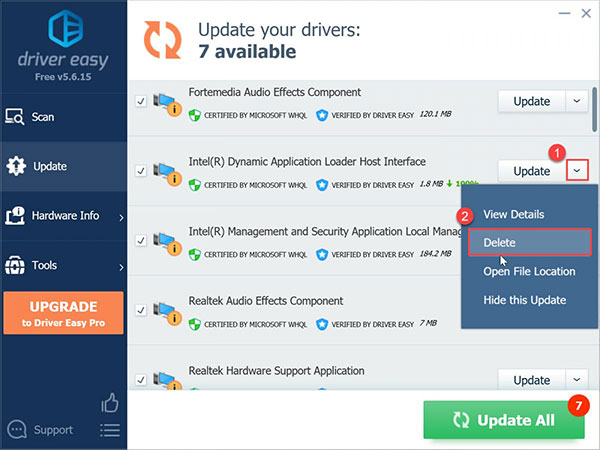Open the Scan icon in sidebar
This screenshot has height=450, width=600.
click(15, 117)
